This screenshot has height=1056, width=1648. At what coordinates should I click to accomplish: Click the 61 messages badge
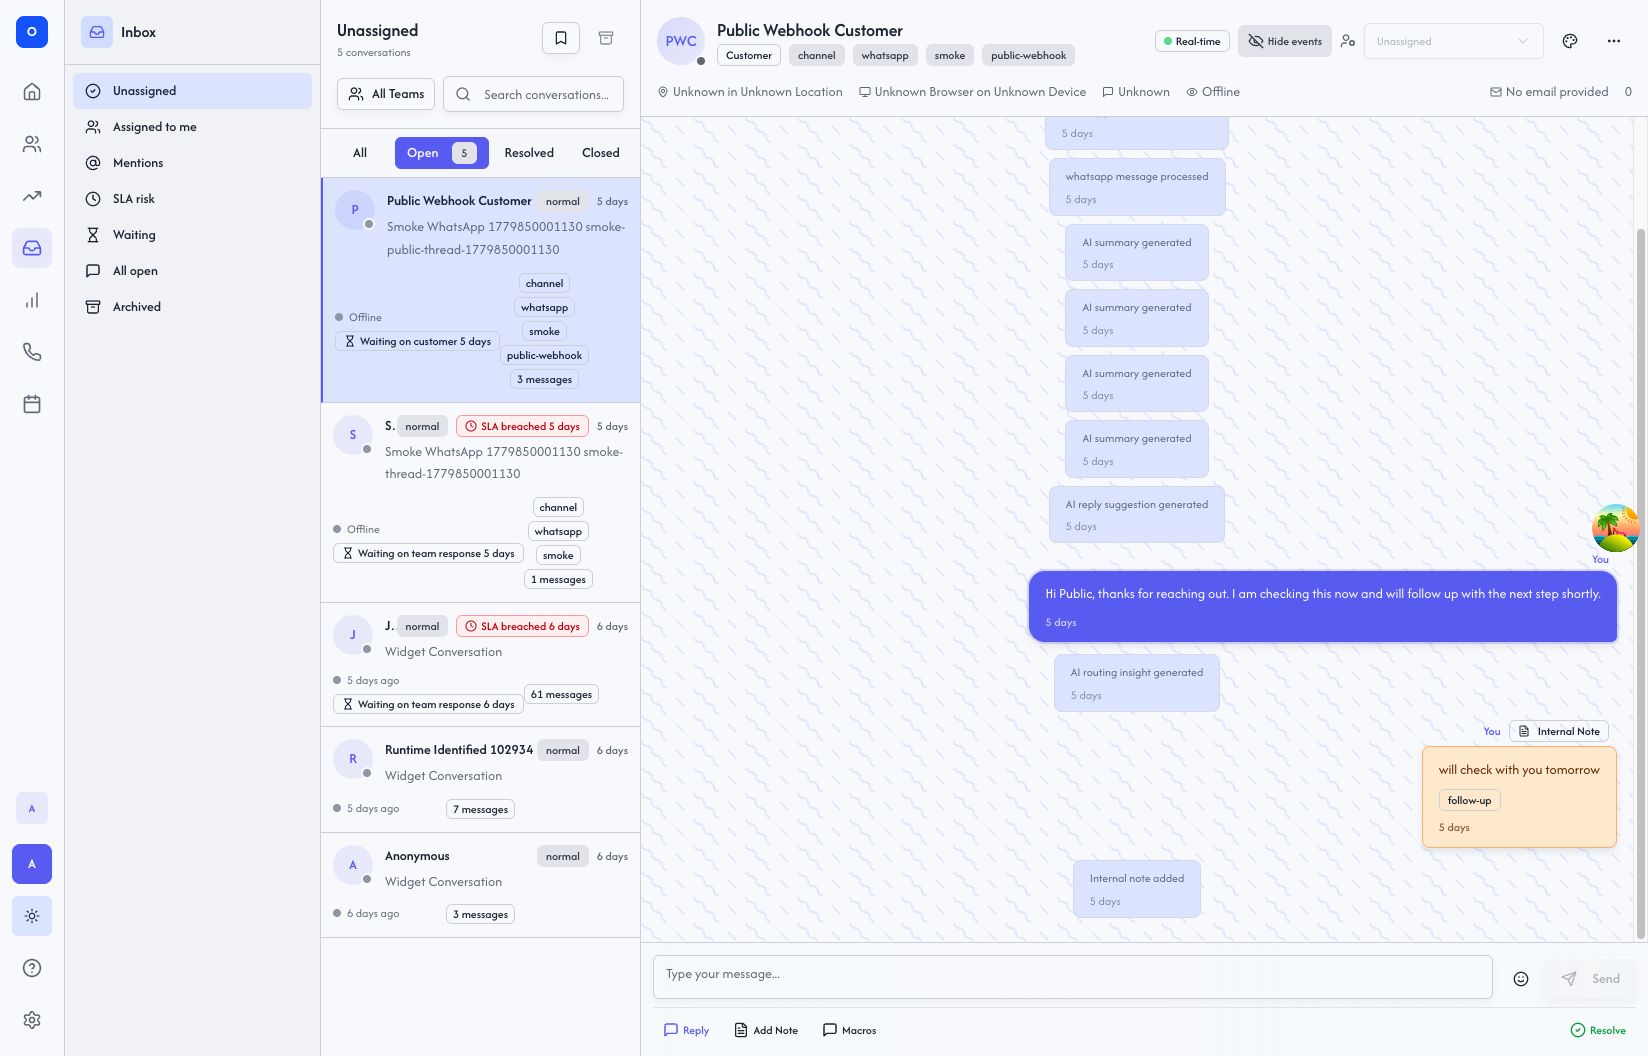tap(561, 694)
